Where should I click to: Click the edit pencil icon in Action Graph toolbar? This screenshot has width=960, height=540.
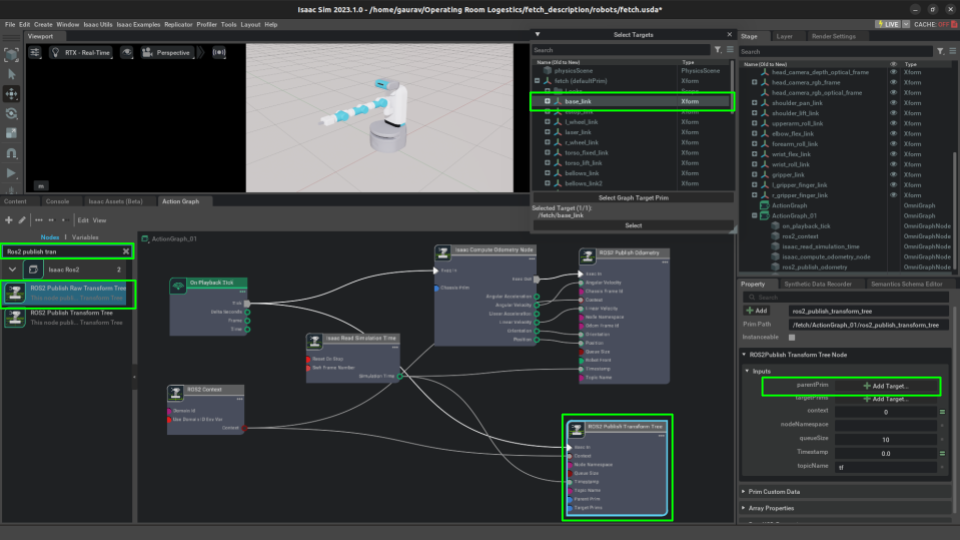tap(22, 220)
